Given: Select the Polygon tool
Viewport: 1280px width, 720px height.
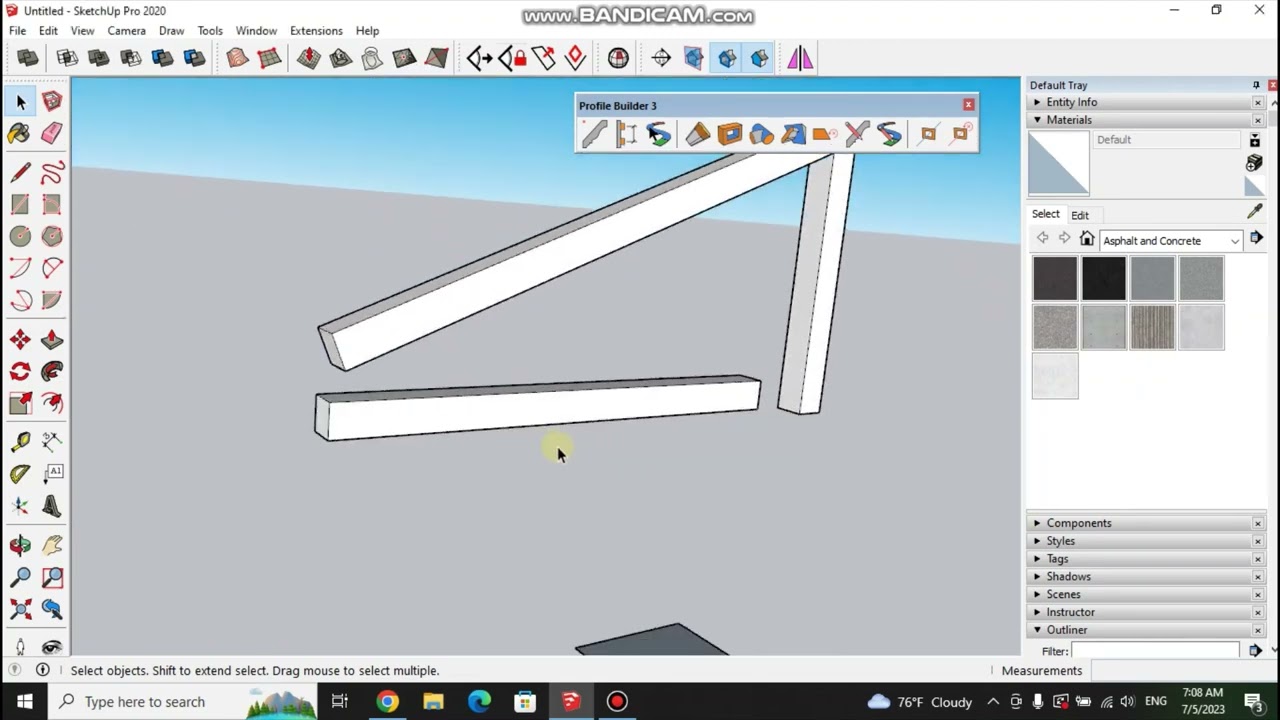Looking at the screenshot, I should (x=52, y=236).
